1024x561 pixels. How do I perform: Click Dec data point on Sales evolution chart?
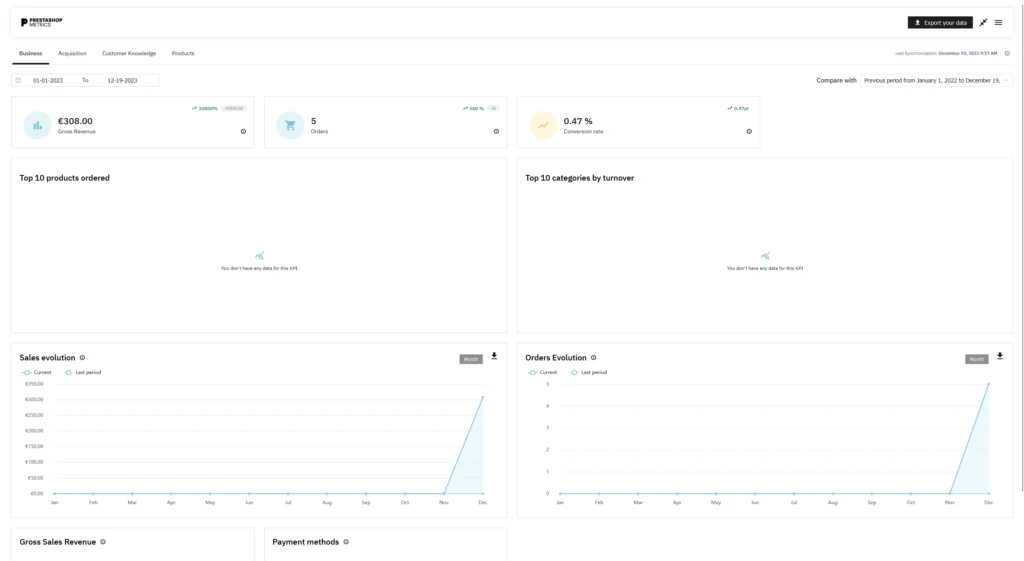click(483, 396)
